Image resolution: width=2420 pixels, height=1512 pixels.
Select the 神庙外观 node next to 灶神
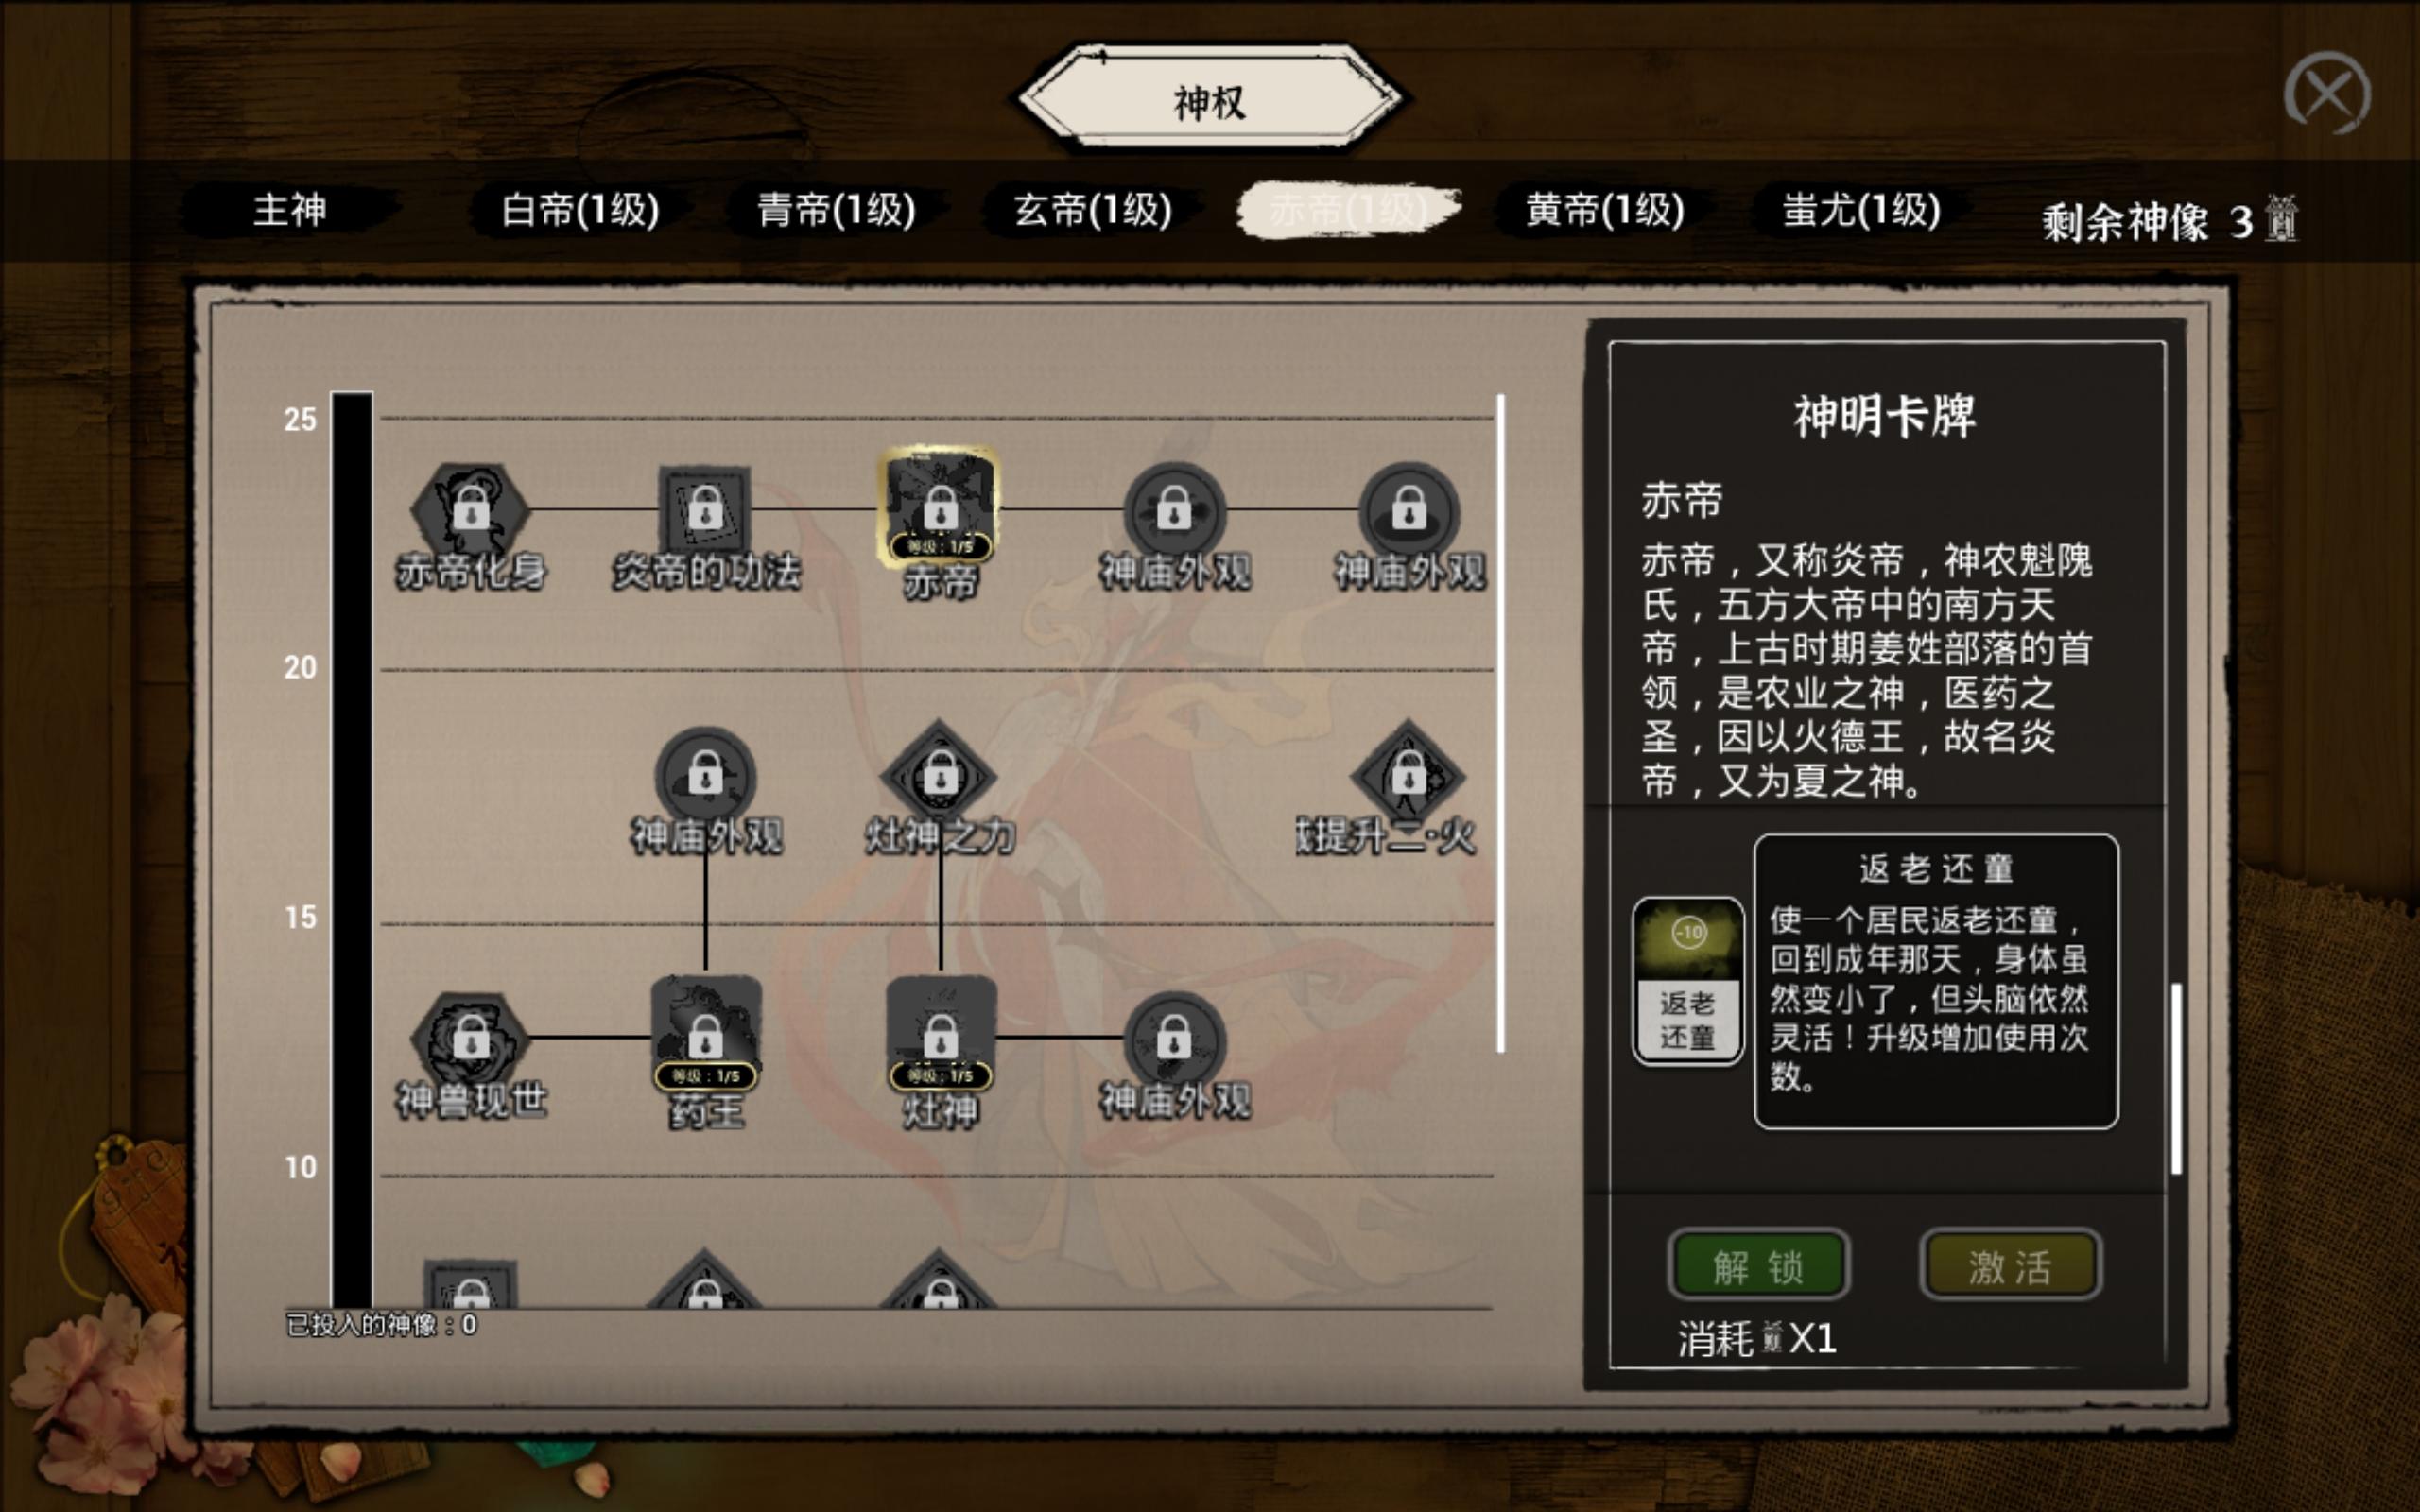click(1174, 1042)
